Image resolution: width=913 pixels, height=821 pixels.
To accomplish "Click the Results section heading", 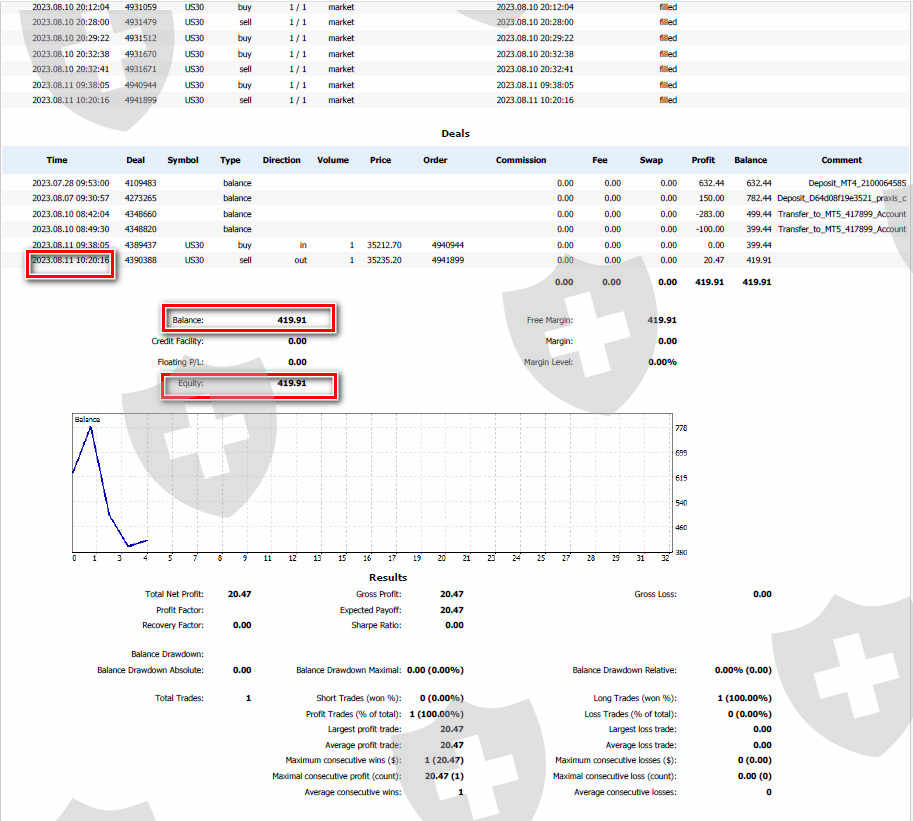I will (387, 577).
